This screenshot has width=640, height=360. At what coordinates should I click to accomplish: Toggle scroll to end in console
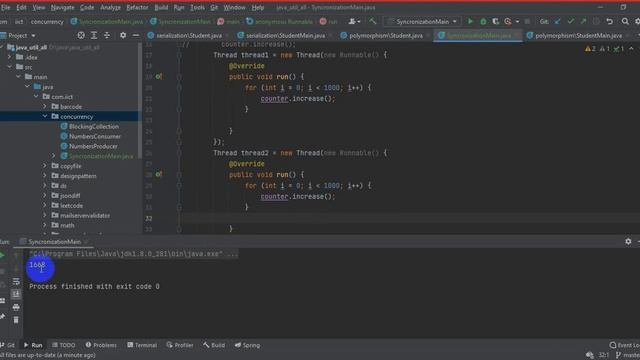click(x=16, y=294)
